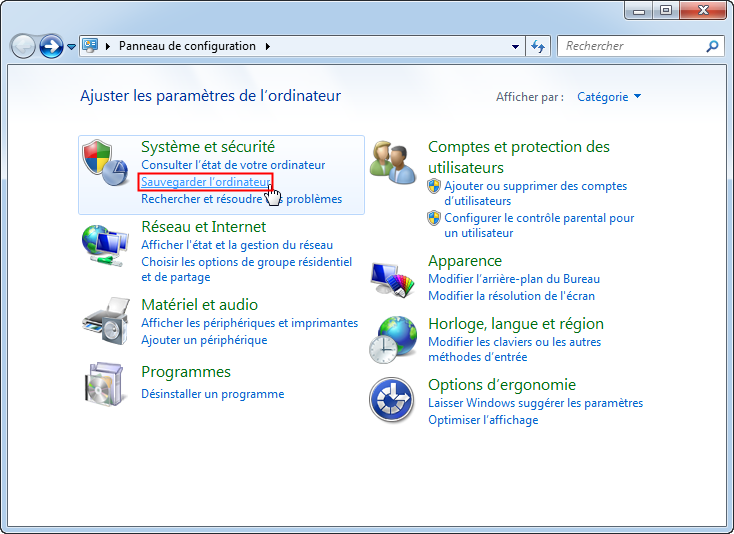Select Panneau de configuration breadcrumb

point(187,46)
